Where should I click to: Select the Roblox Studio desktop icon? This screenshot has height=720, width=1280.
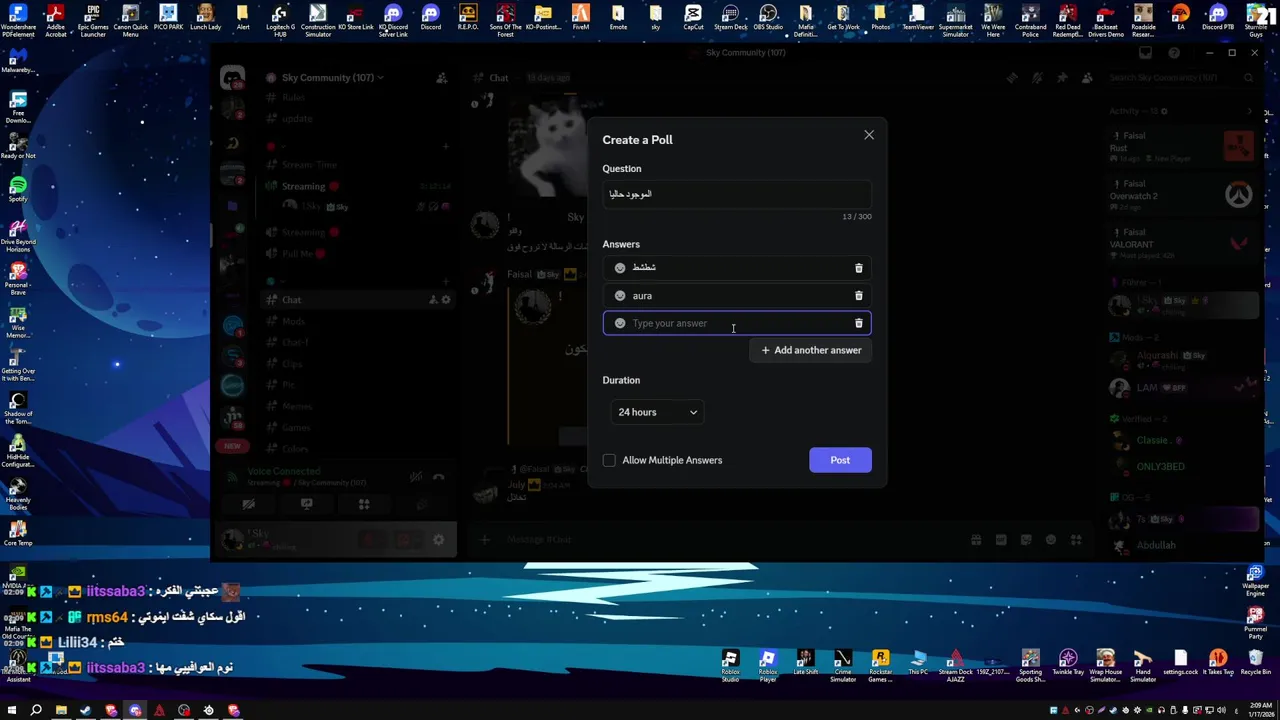pos(730,665)
